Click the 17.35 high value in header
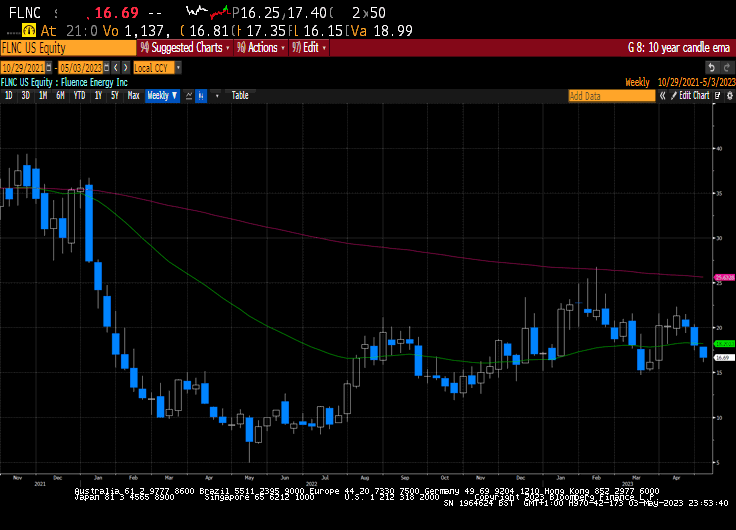 [266, 31]
